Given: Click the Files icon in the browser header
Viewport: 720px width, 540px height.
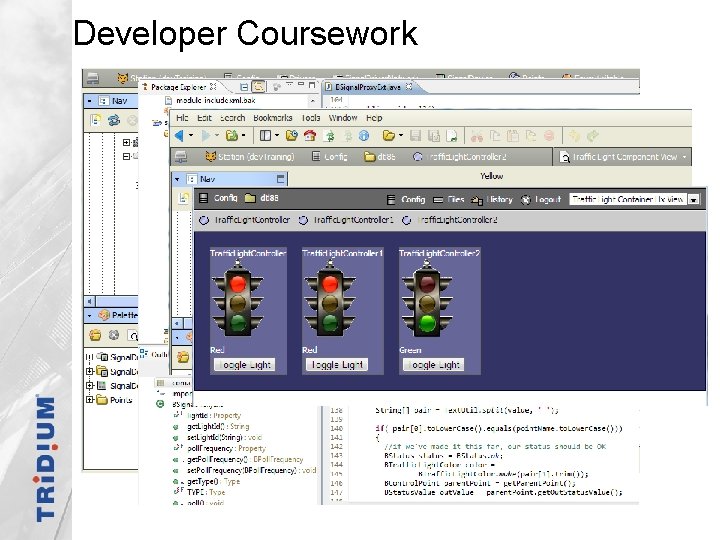Looking at the screenshot, I should tap(438, 200).
